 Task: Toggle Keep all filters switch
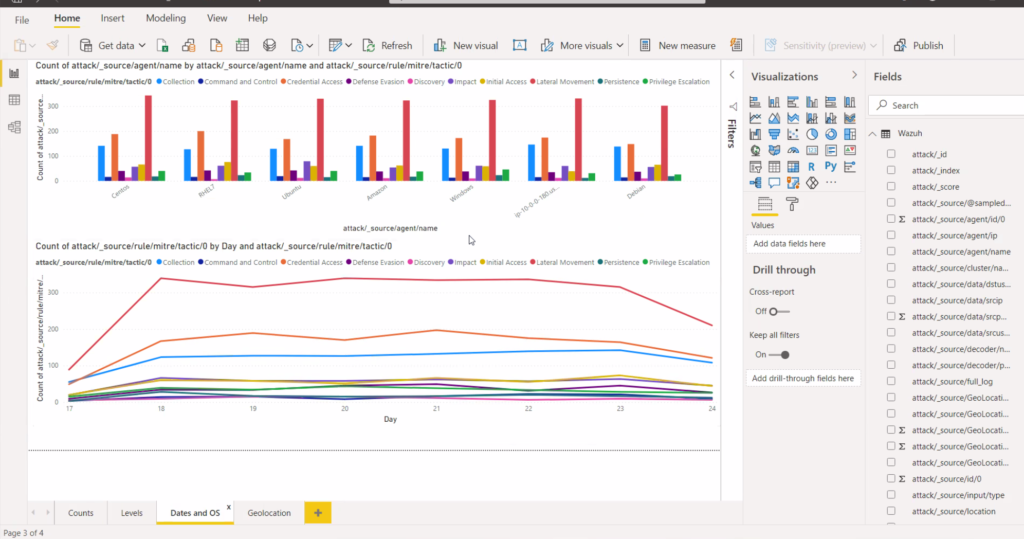[x=779, y=355]
